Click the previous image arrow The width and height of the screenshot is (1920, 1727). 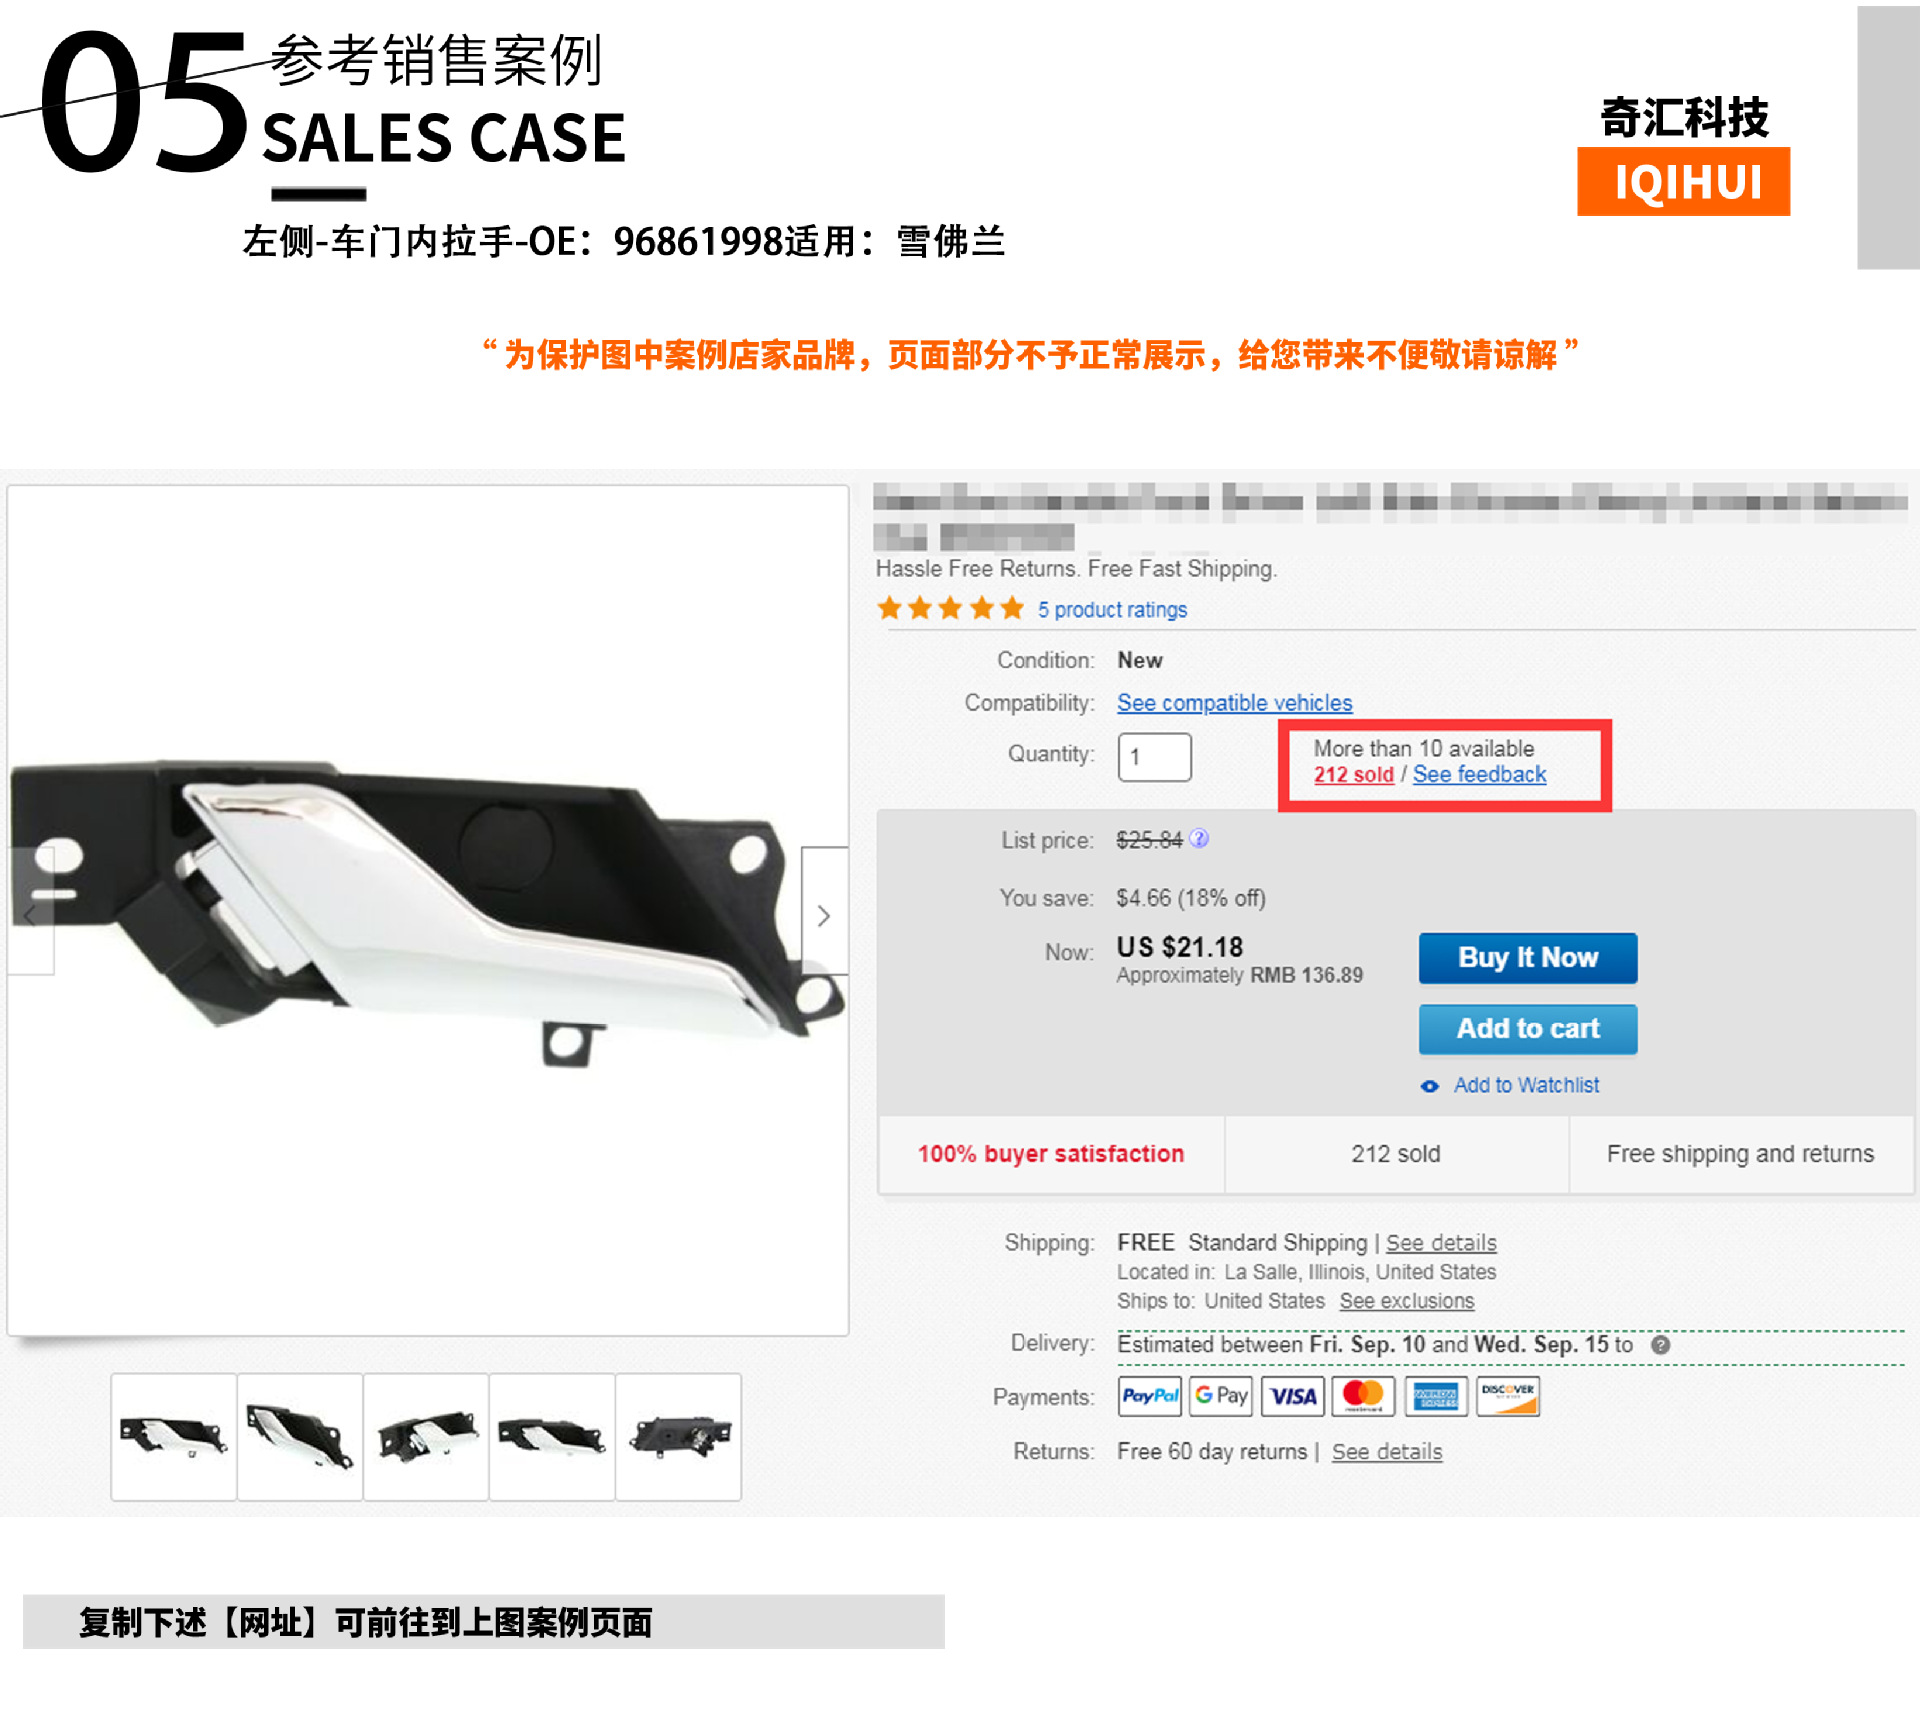point(30,912)
